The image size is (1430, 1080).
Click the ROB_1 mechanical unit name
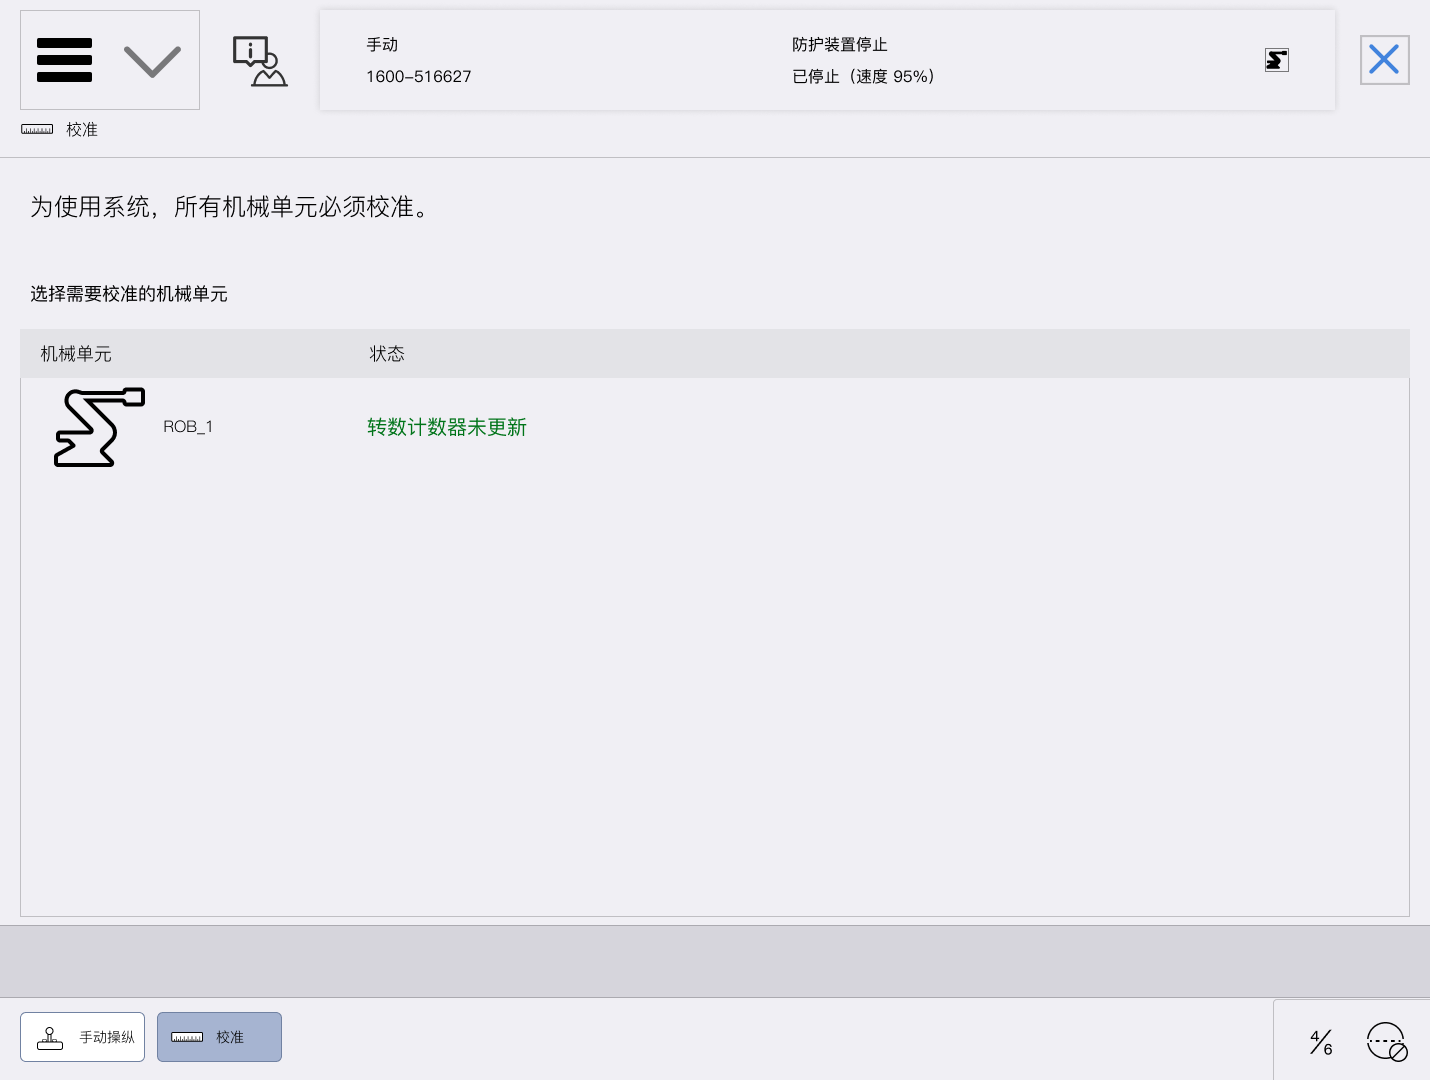point(188,427)
